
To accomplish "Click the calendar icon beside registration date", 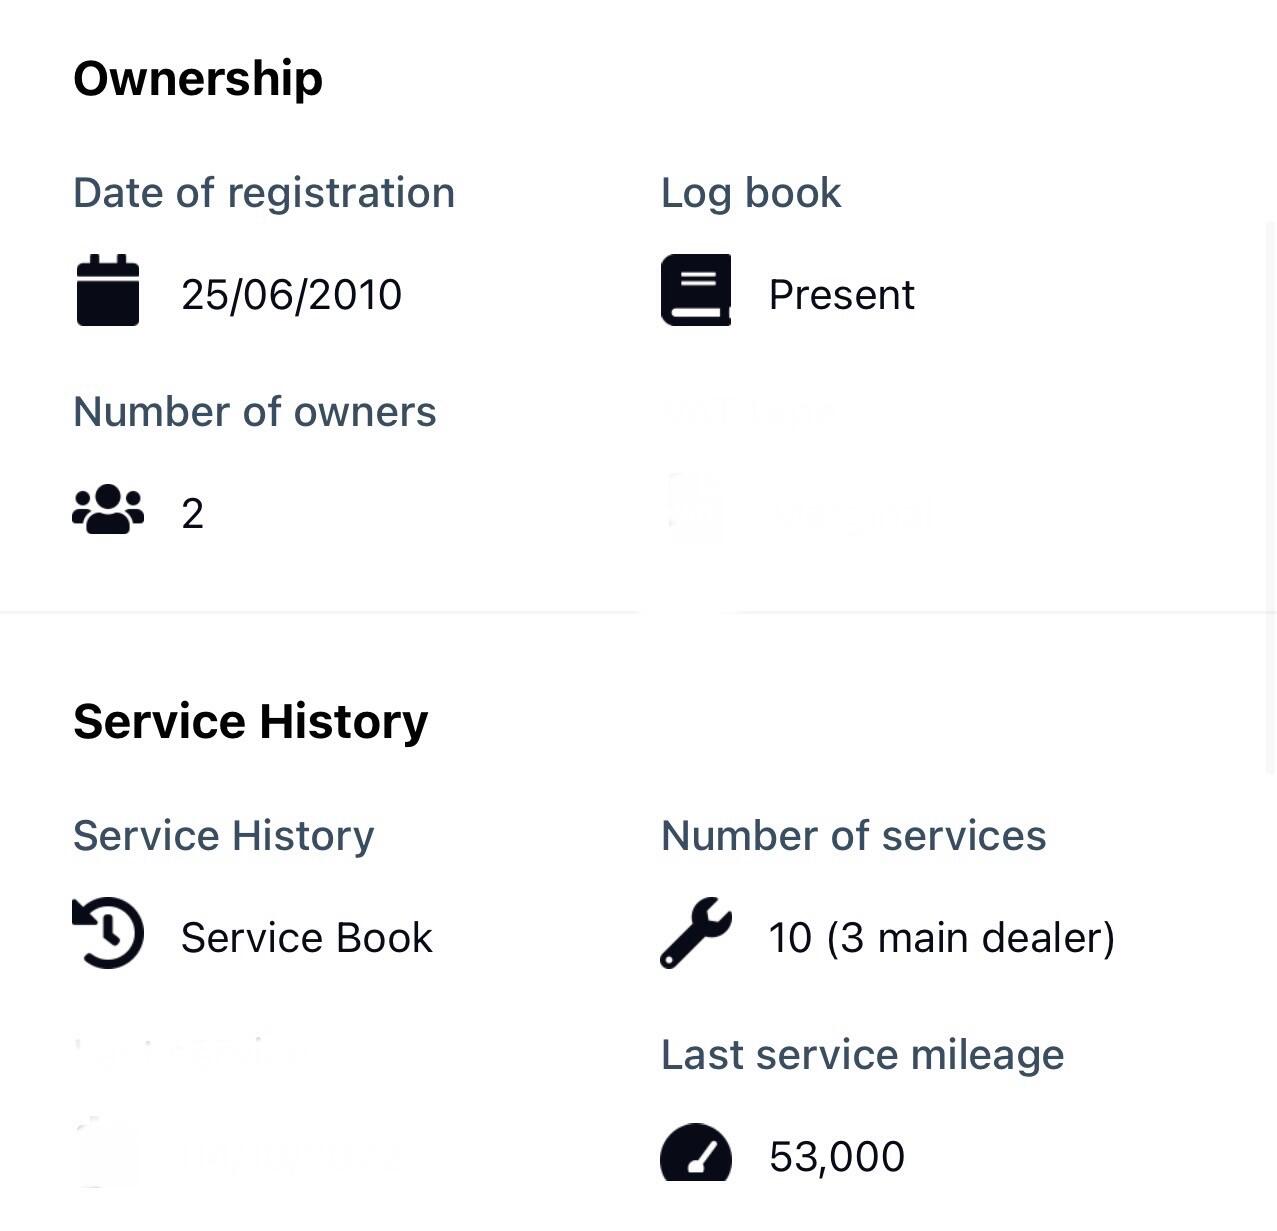I will [x=108, y=291].
